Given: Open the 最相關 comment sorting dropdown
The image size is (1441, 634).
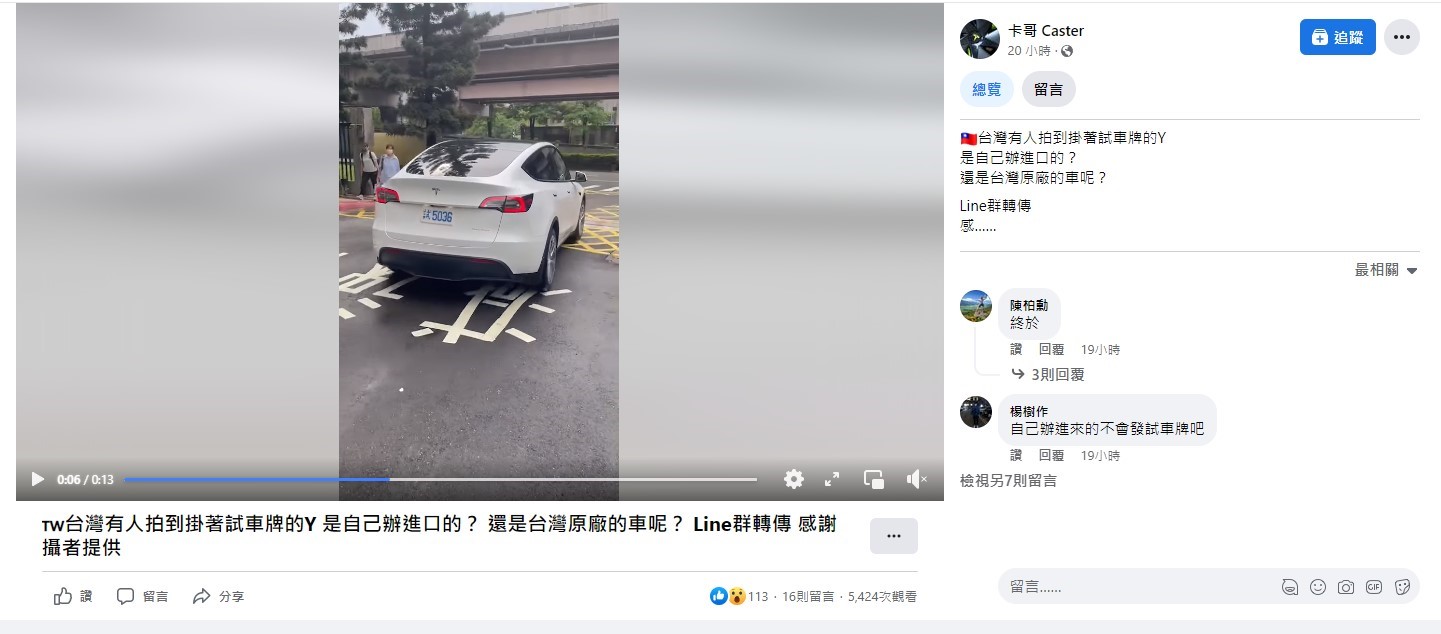Looking at the screenshot, I should (x=1386, y=270).
